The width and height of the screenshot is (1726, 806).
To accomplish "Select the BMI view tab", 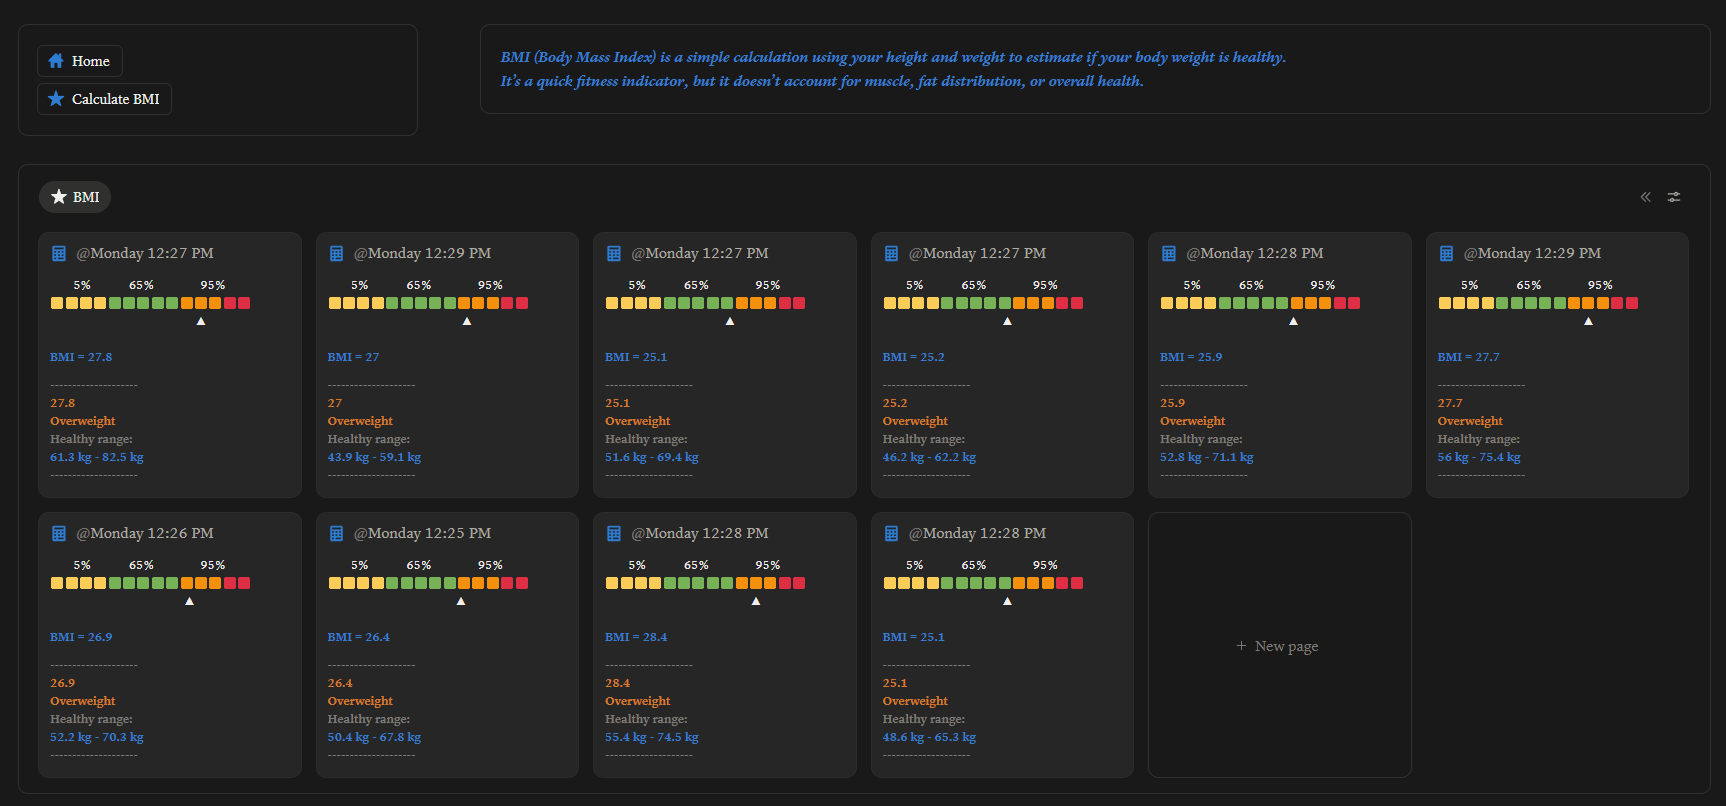I will pos(75,197).
